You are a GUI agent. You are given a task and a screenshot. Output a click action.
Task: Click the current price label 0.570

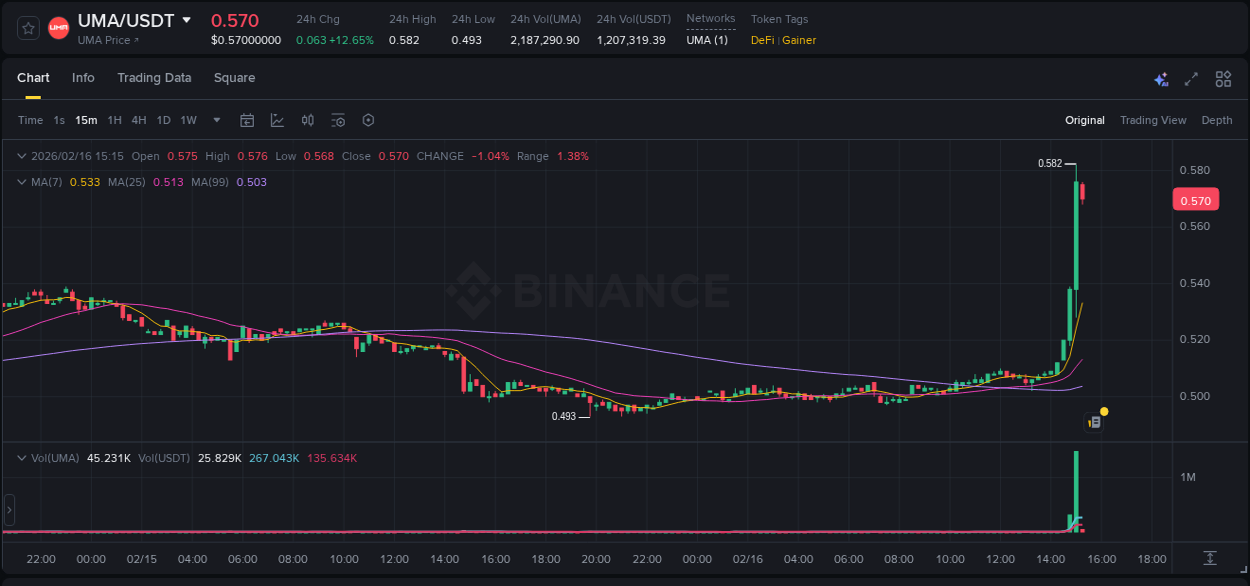pos(1196,199)
